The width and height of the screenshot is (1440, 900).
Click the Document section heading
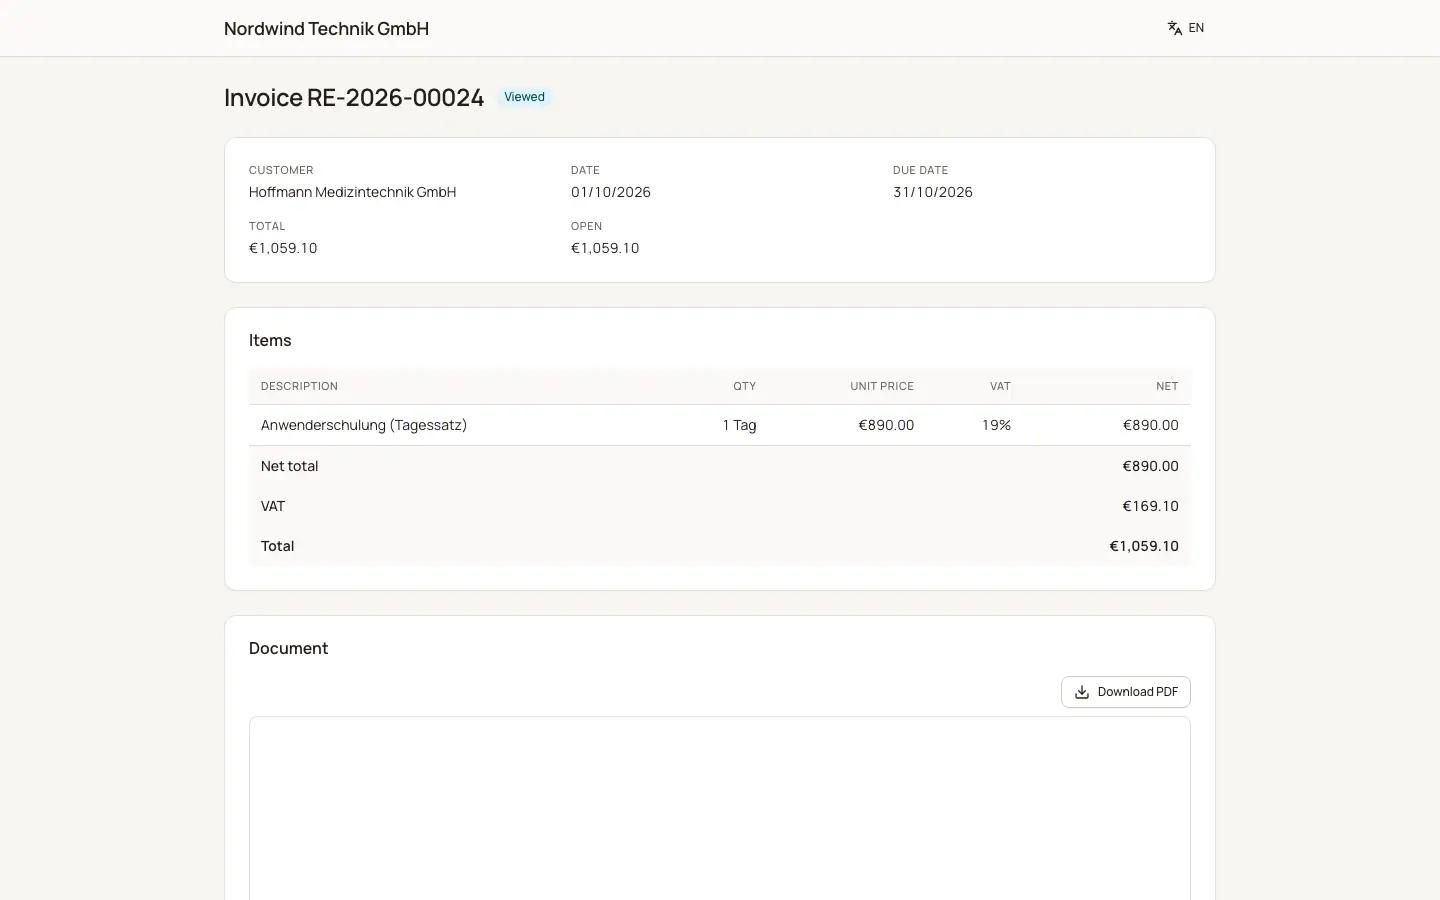coord(288,648)
